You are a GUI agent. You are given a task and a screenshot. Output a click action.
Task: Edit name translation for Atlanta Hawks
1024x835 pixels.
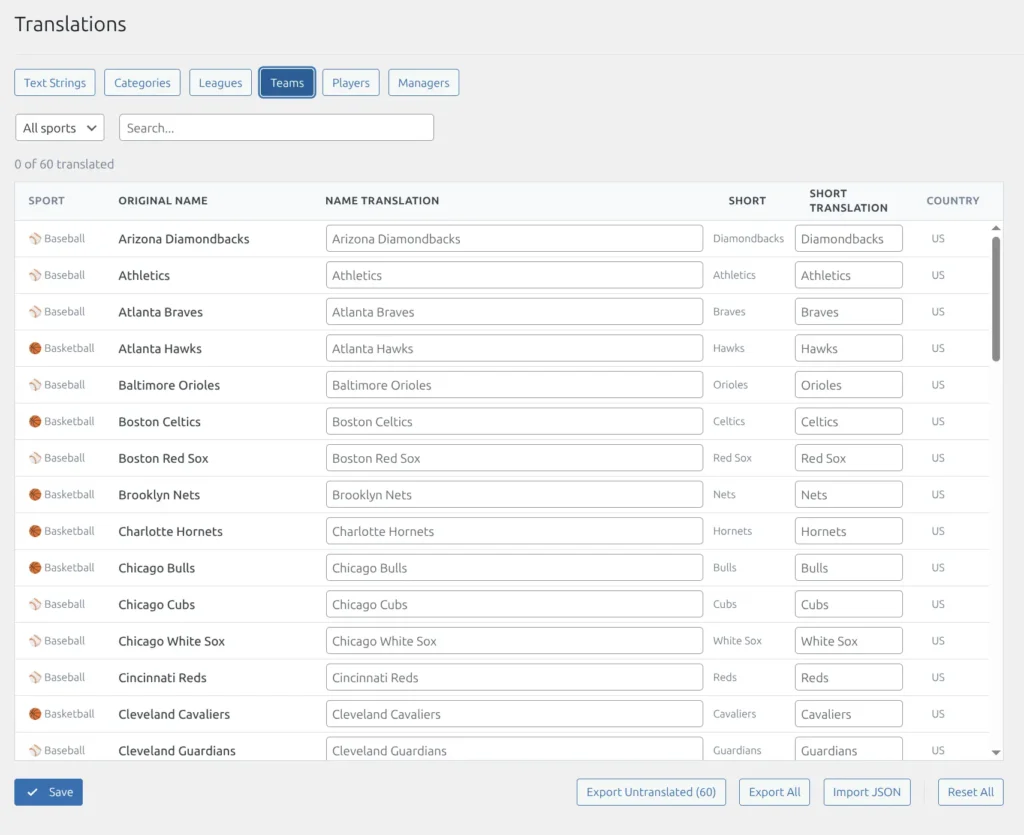tap(515, 349)
